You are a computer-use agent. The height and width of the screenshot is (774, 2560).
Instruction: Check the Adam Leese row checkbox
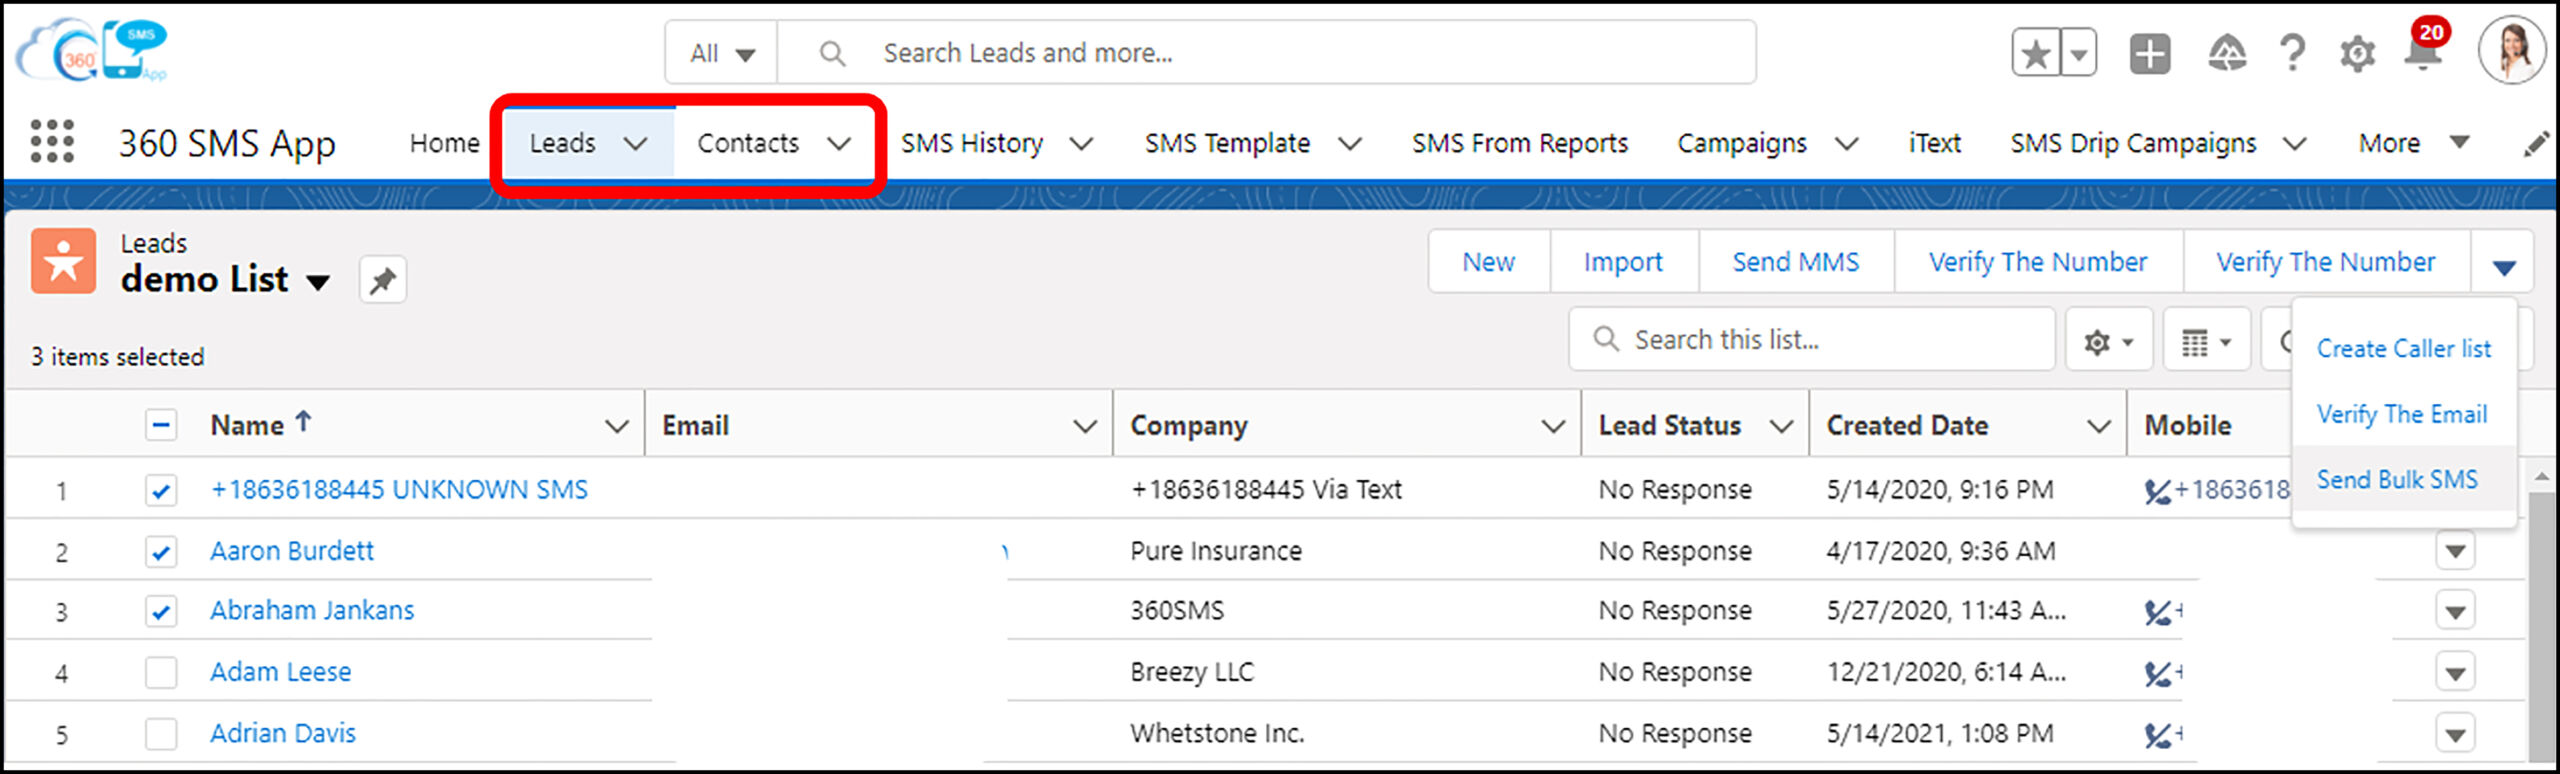(161, 672)
